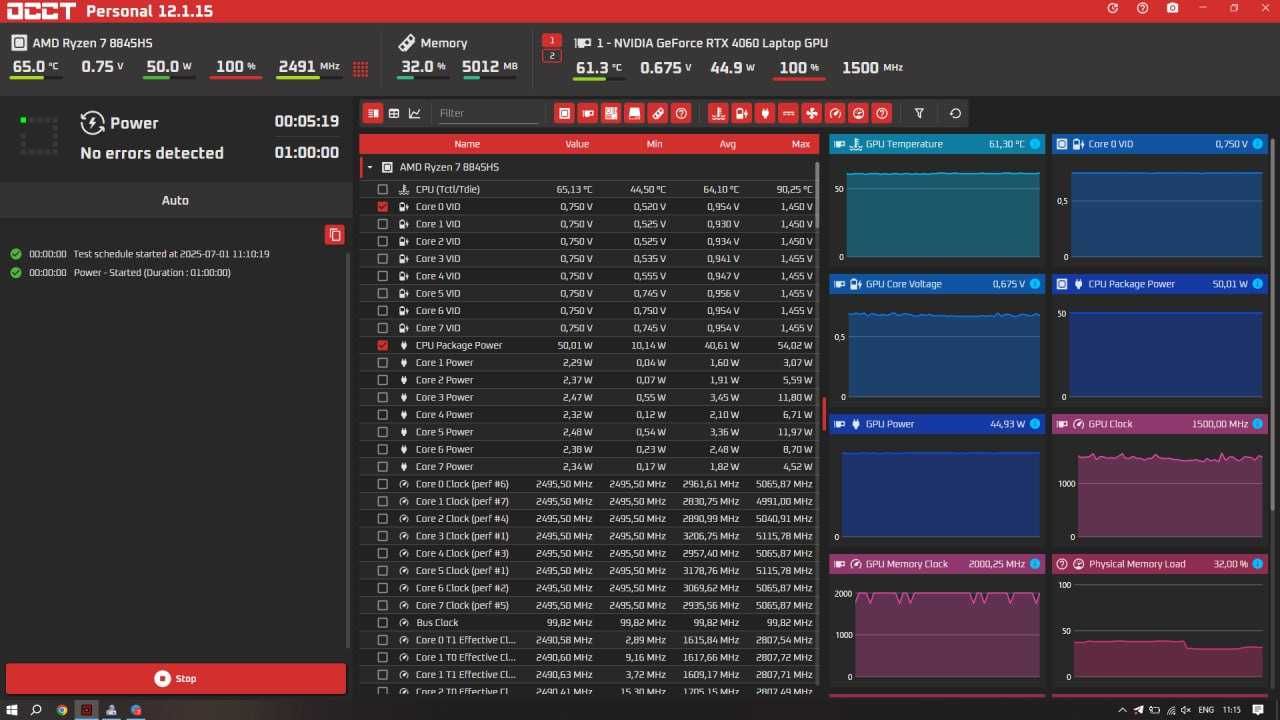Check the Core 0 Clock (perf #6) checkbox
Viewport: 1280px width, 720px height.
click(x=382, y=484)
